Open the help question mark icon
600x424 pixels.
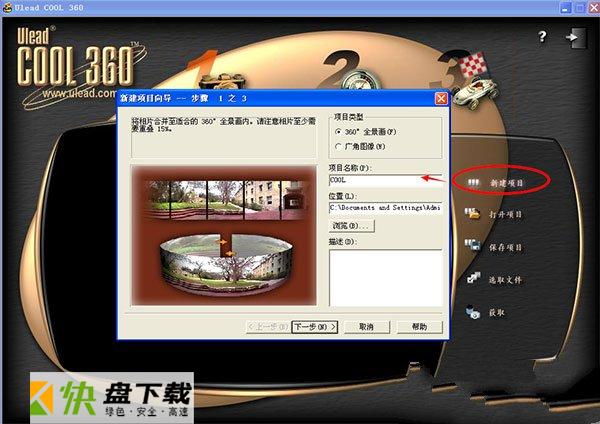542,37
